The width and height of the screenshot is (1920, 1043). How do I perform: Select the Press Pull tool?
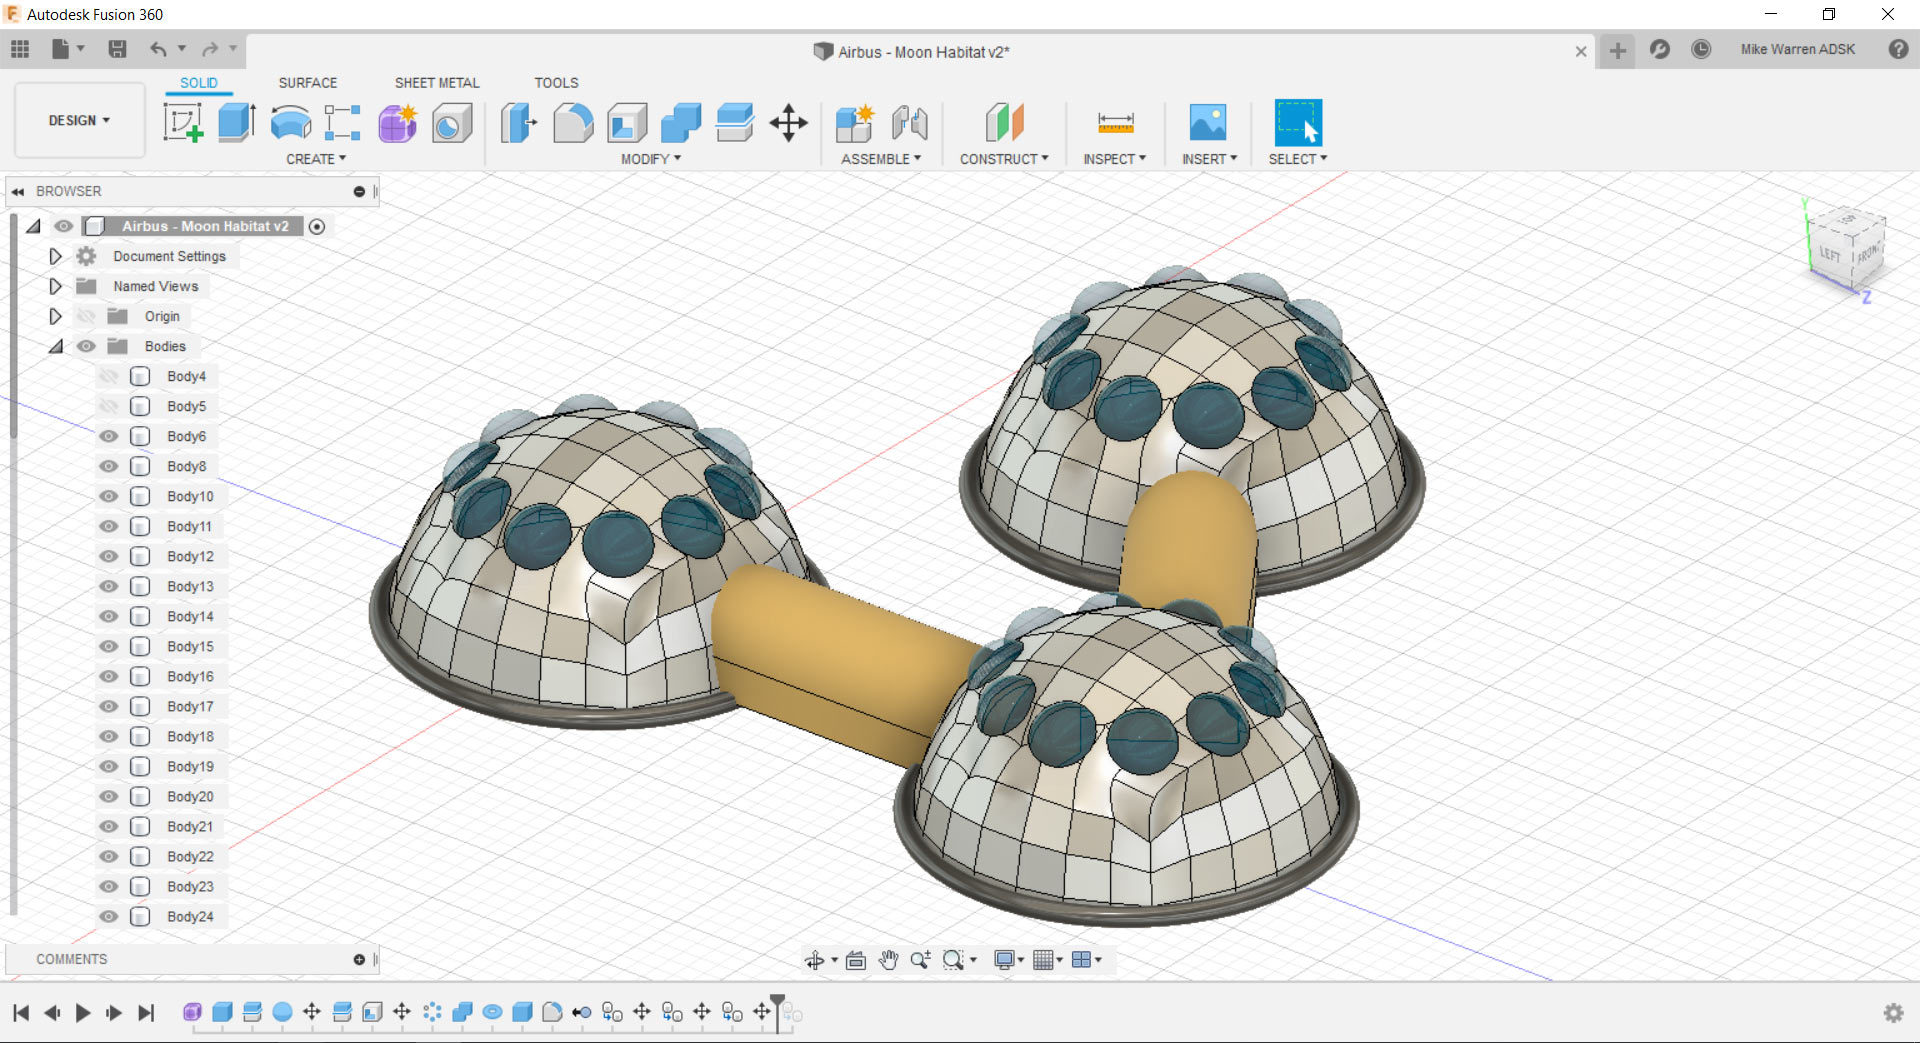[518, 123]
